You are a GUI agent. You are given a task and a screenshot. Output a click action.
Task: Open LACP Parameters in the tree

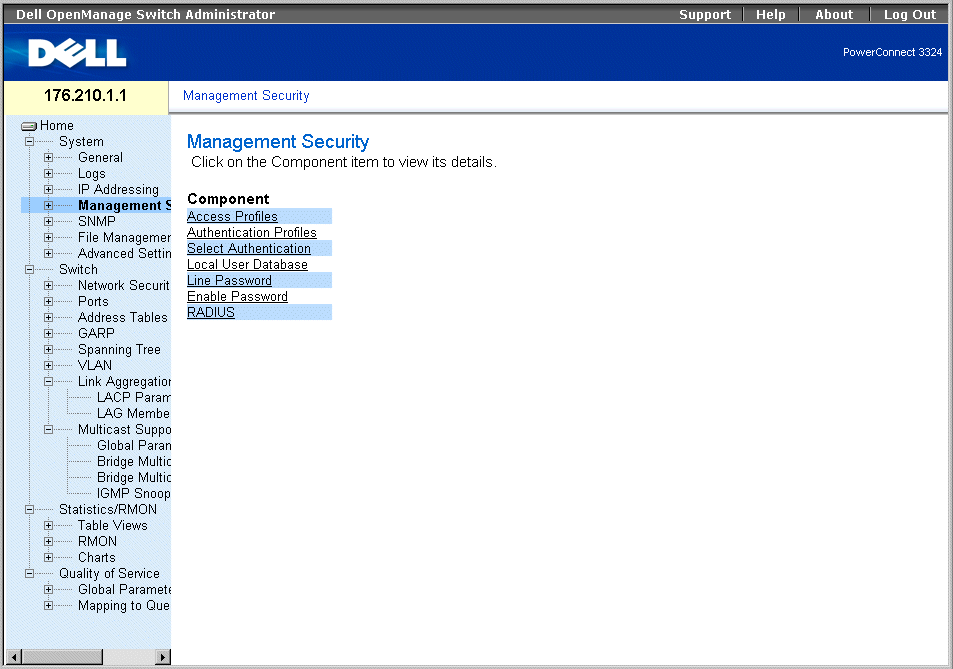[134, 397]
